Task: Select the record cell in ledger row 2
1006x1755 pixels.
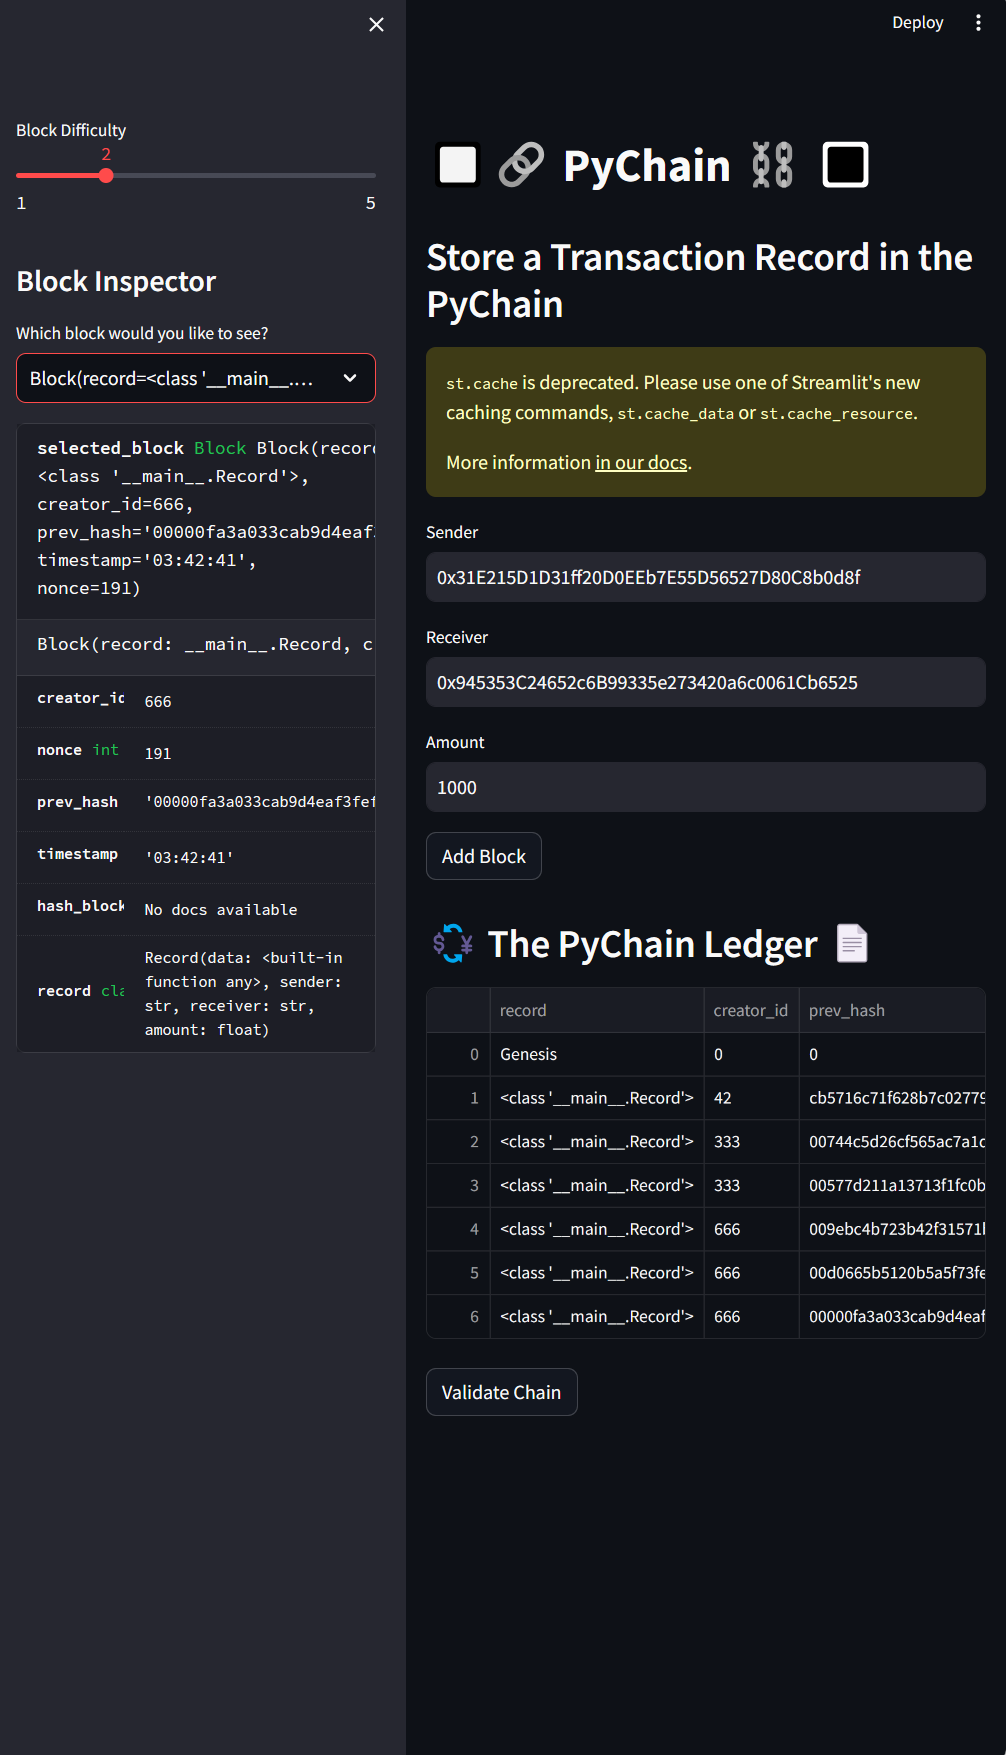Action: tap(597, 1142)
